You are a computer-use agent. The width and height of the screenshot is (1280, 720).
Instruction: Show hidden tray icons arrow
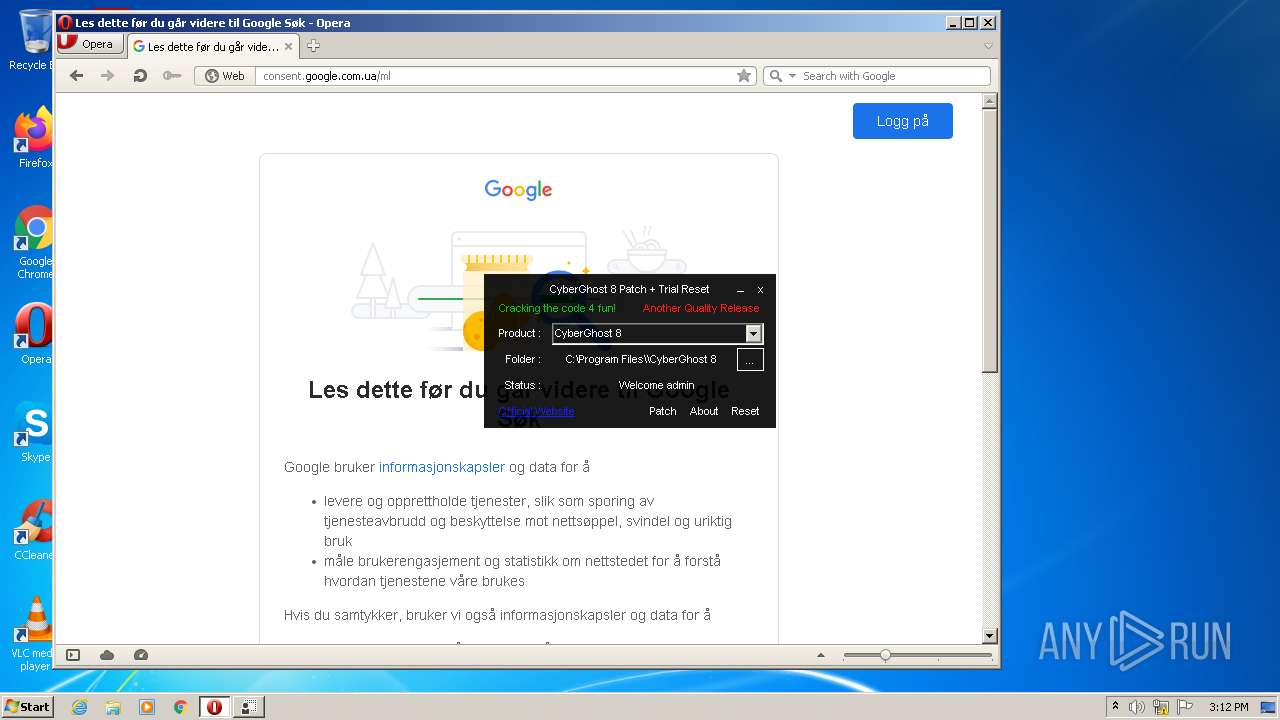(x=1115, y=707)
